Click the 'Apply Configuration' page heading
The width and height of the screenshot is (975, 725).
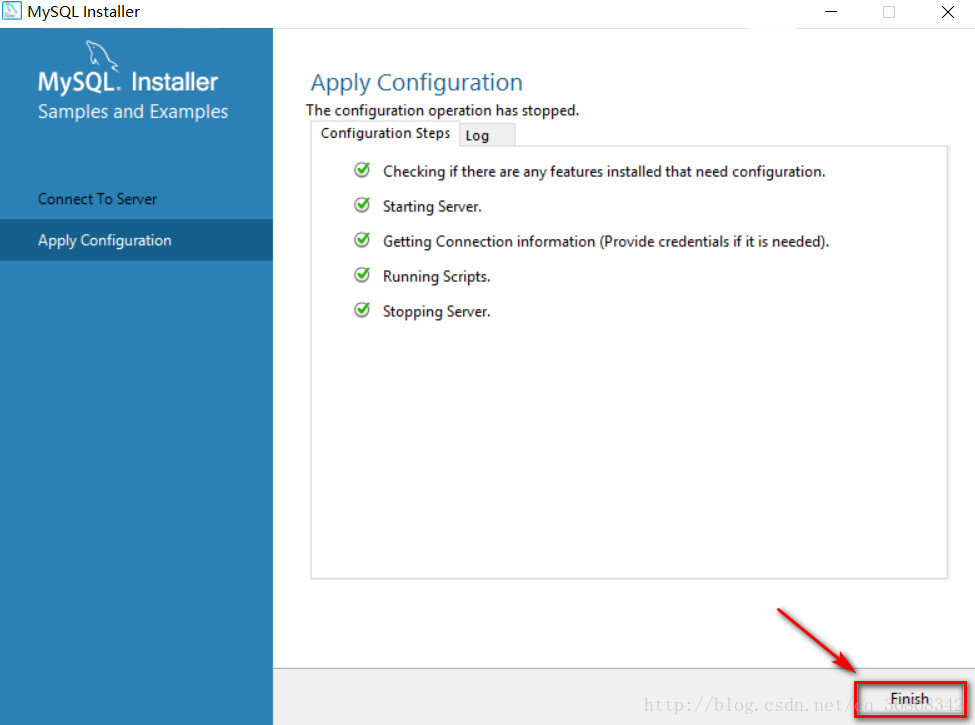pos(417,83)
